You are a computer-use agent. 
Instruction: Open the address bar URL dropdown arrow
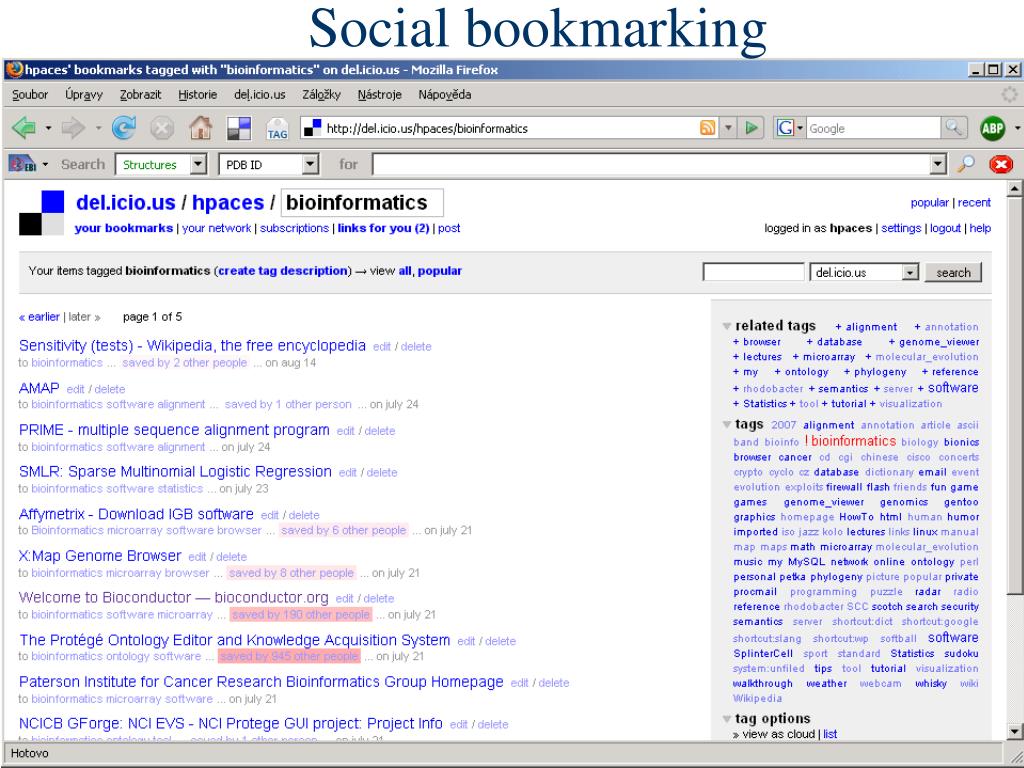pos(728,128)
